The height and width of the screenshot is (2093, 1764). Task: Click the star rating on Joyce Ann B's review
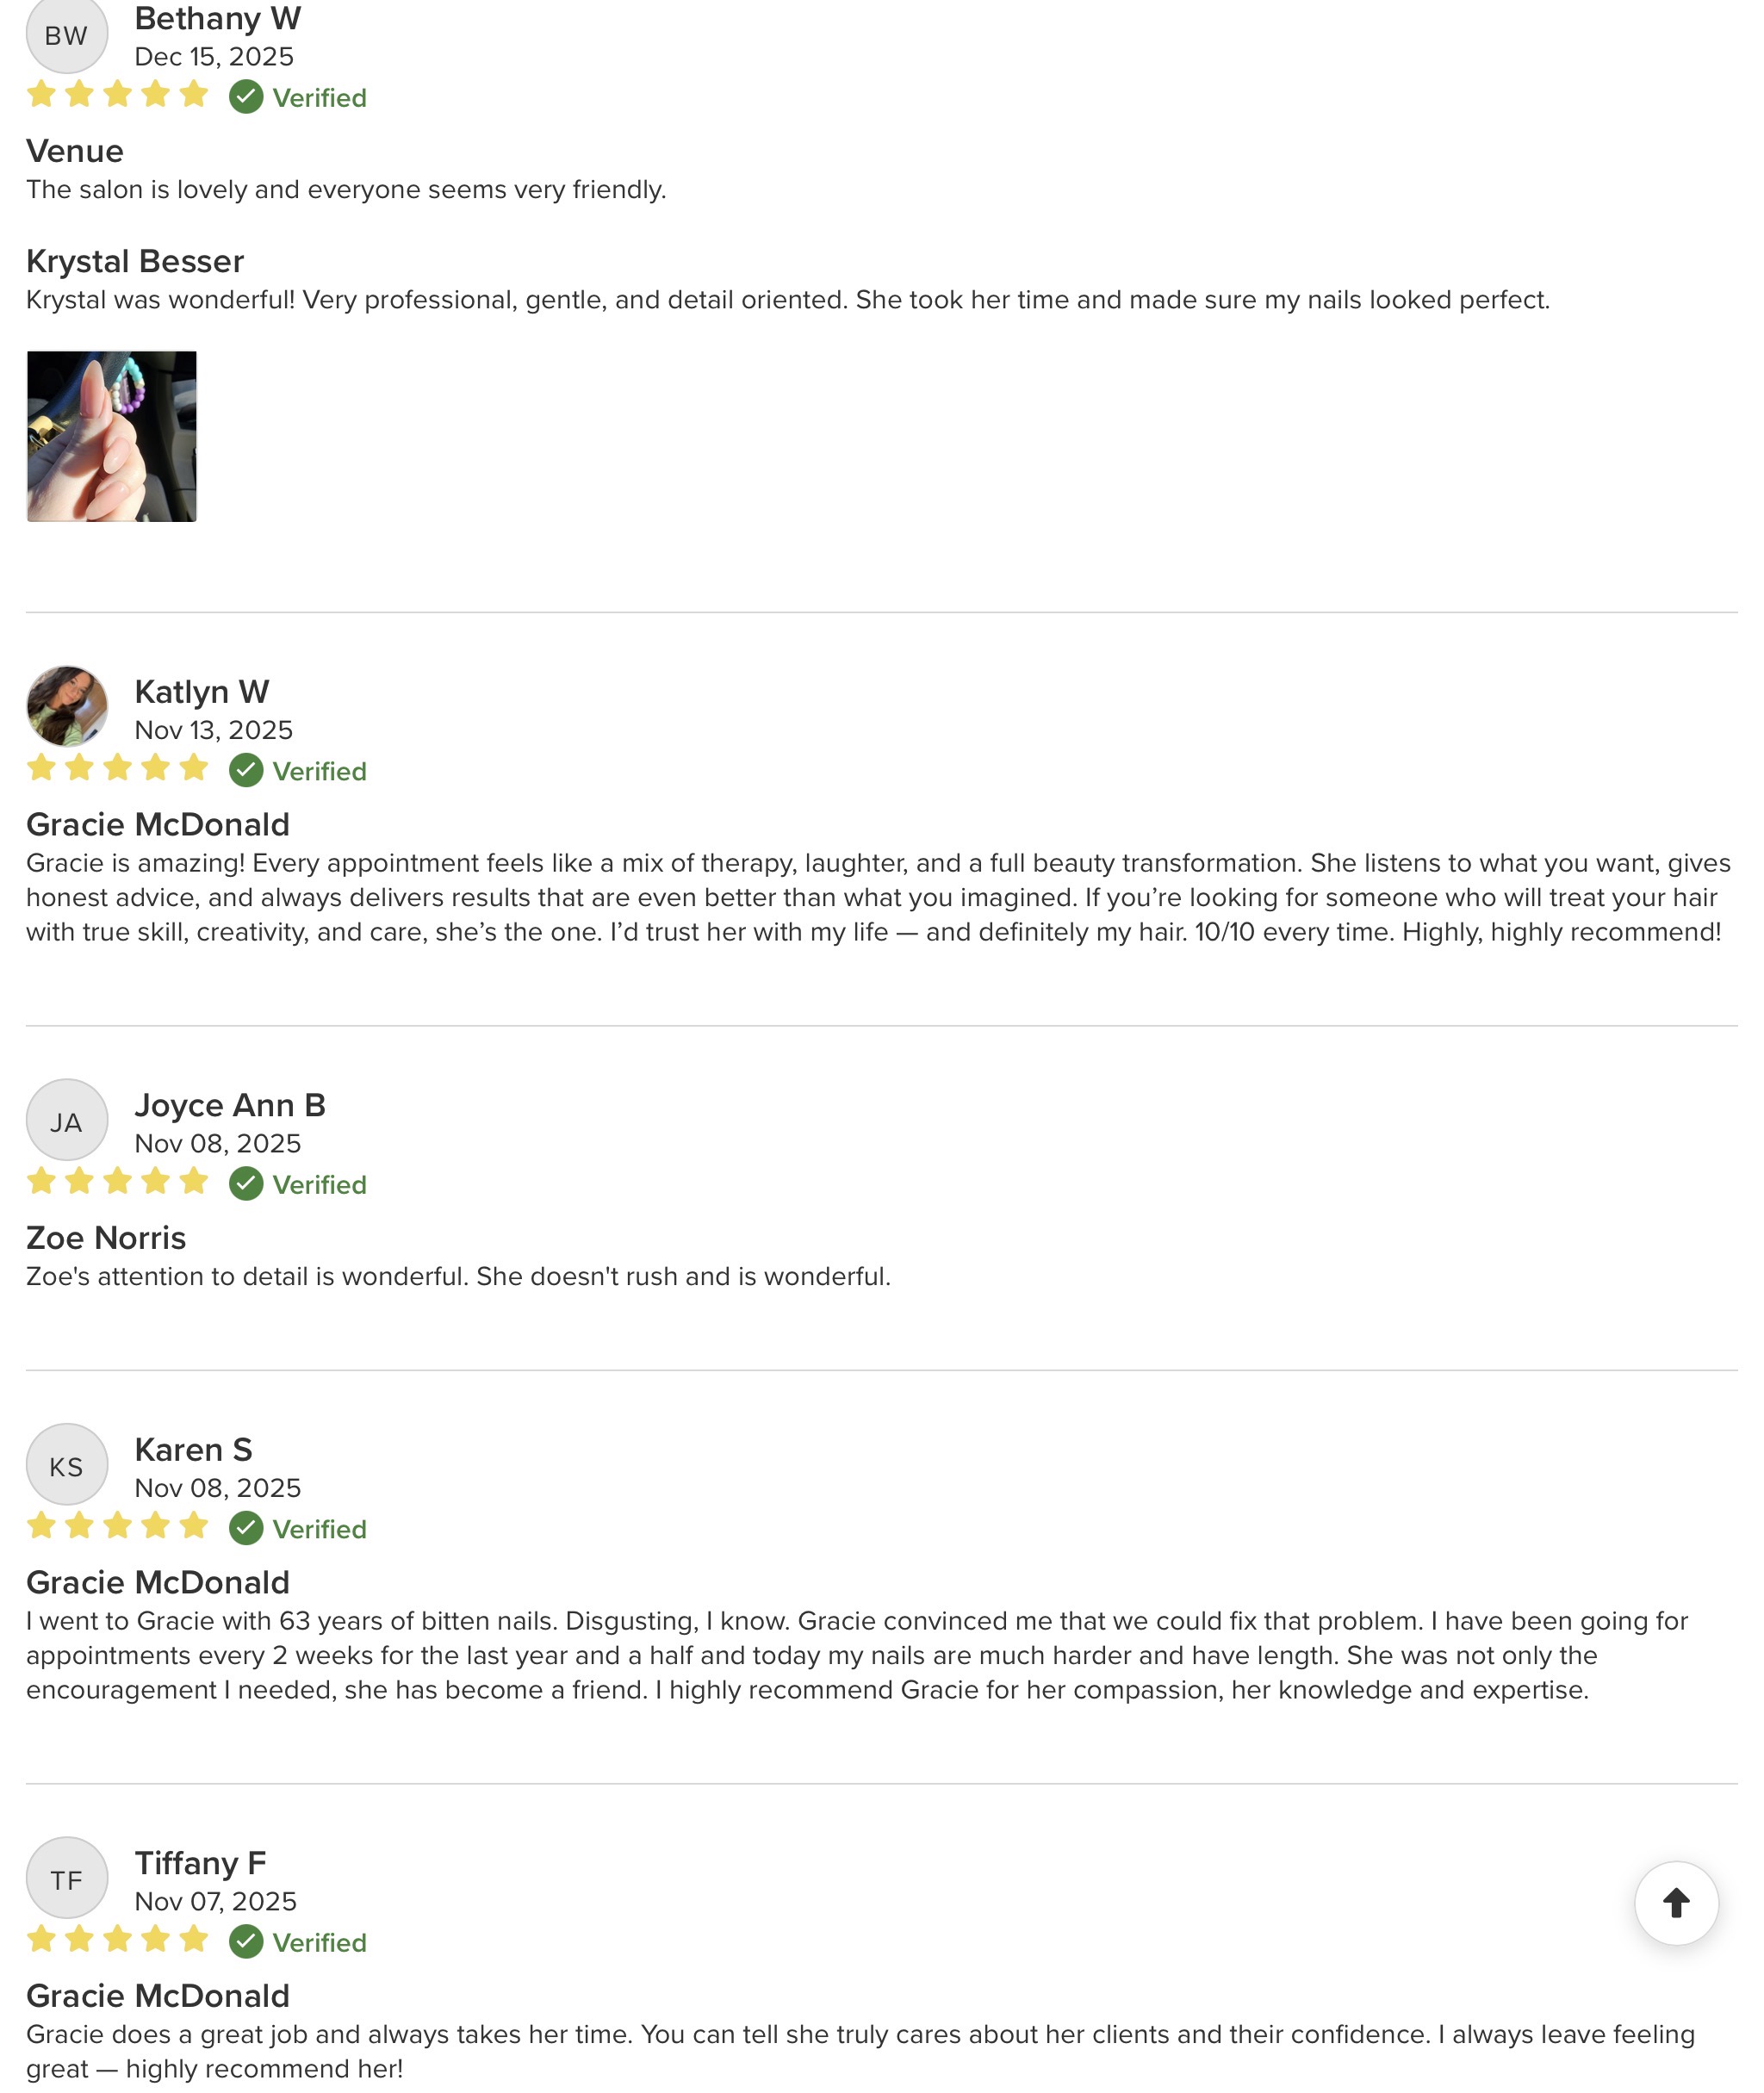click(x=118, y=1182)
